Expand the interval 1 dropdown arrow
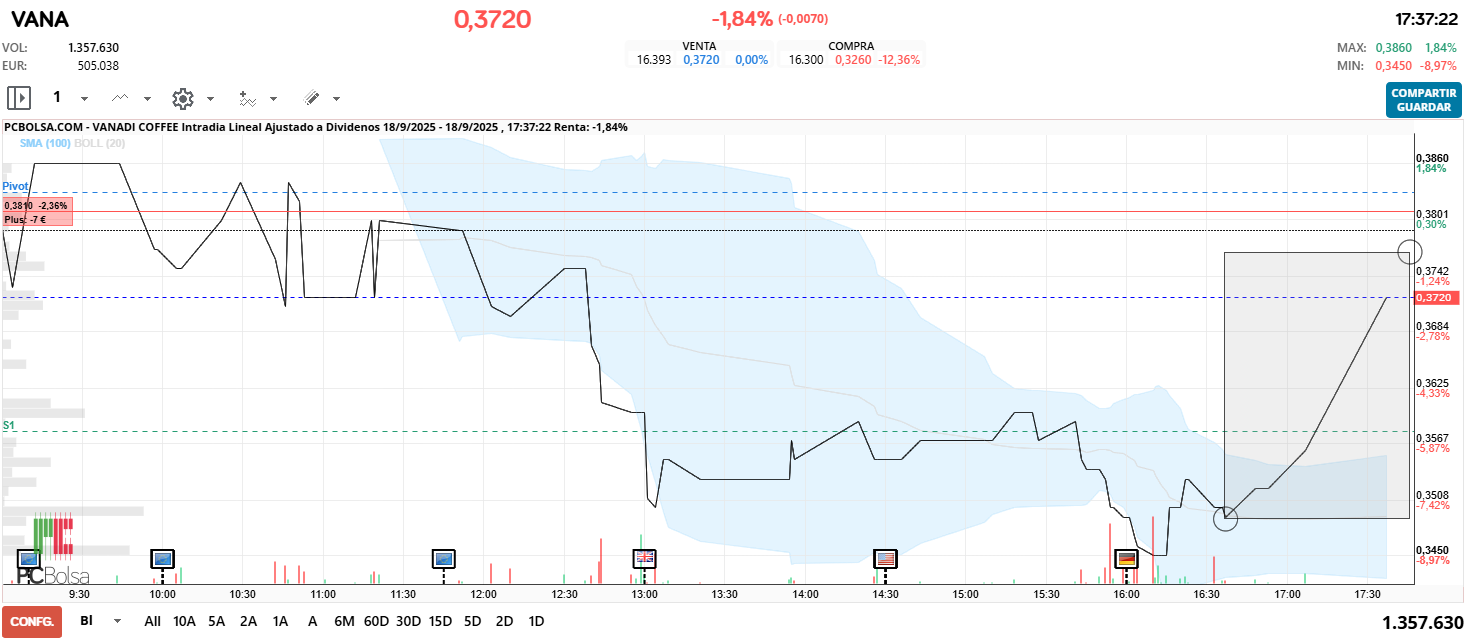1477x643 pixels. click(x=84, y=99)
